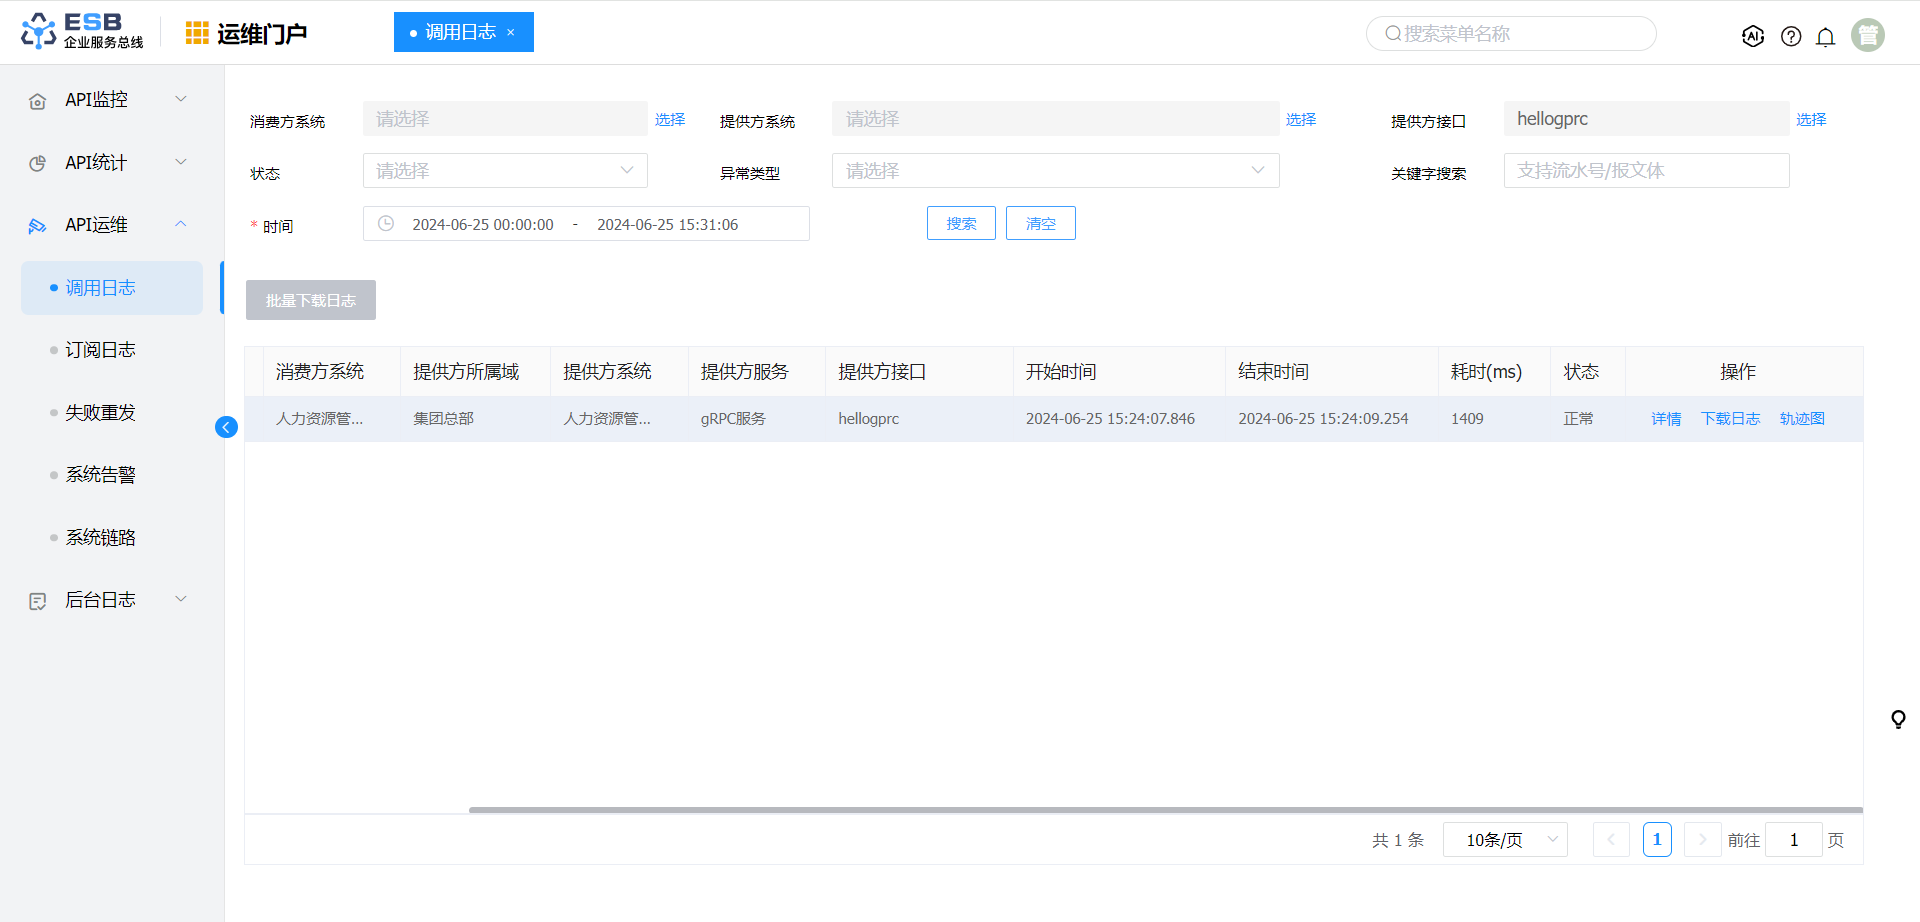Focus the 关键字搜索 input field
The height and width of the screenshot is (922, 1920).
[1645, 171]
